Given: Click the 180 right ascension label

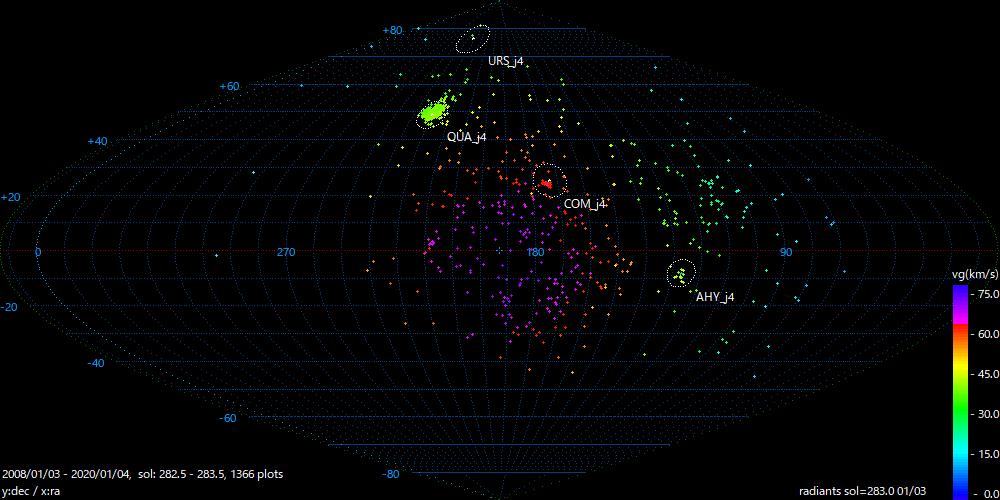Looking at the screenshot, I should [x=535, y=253].
